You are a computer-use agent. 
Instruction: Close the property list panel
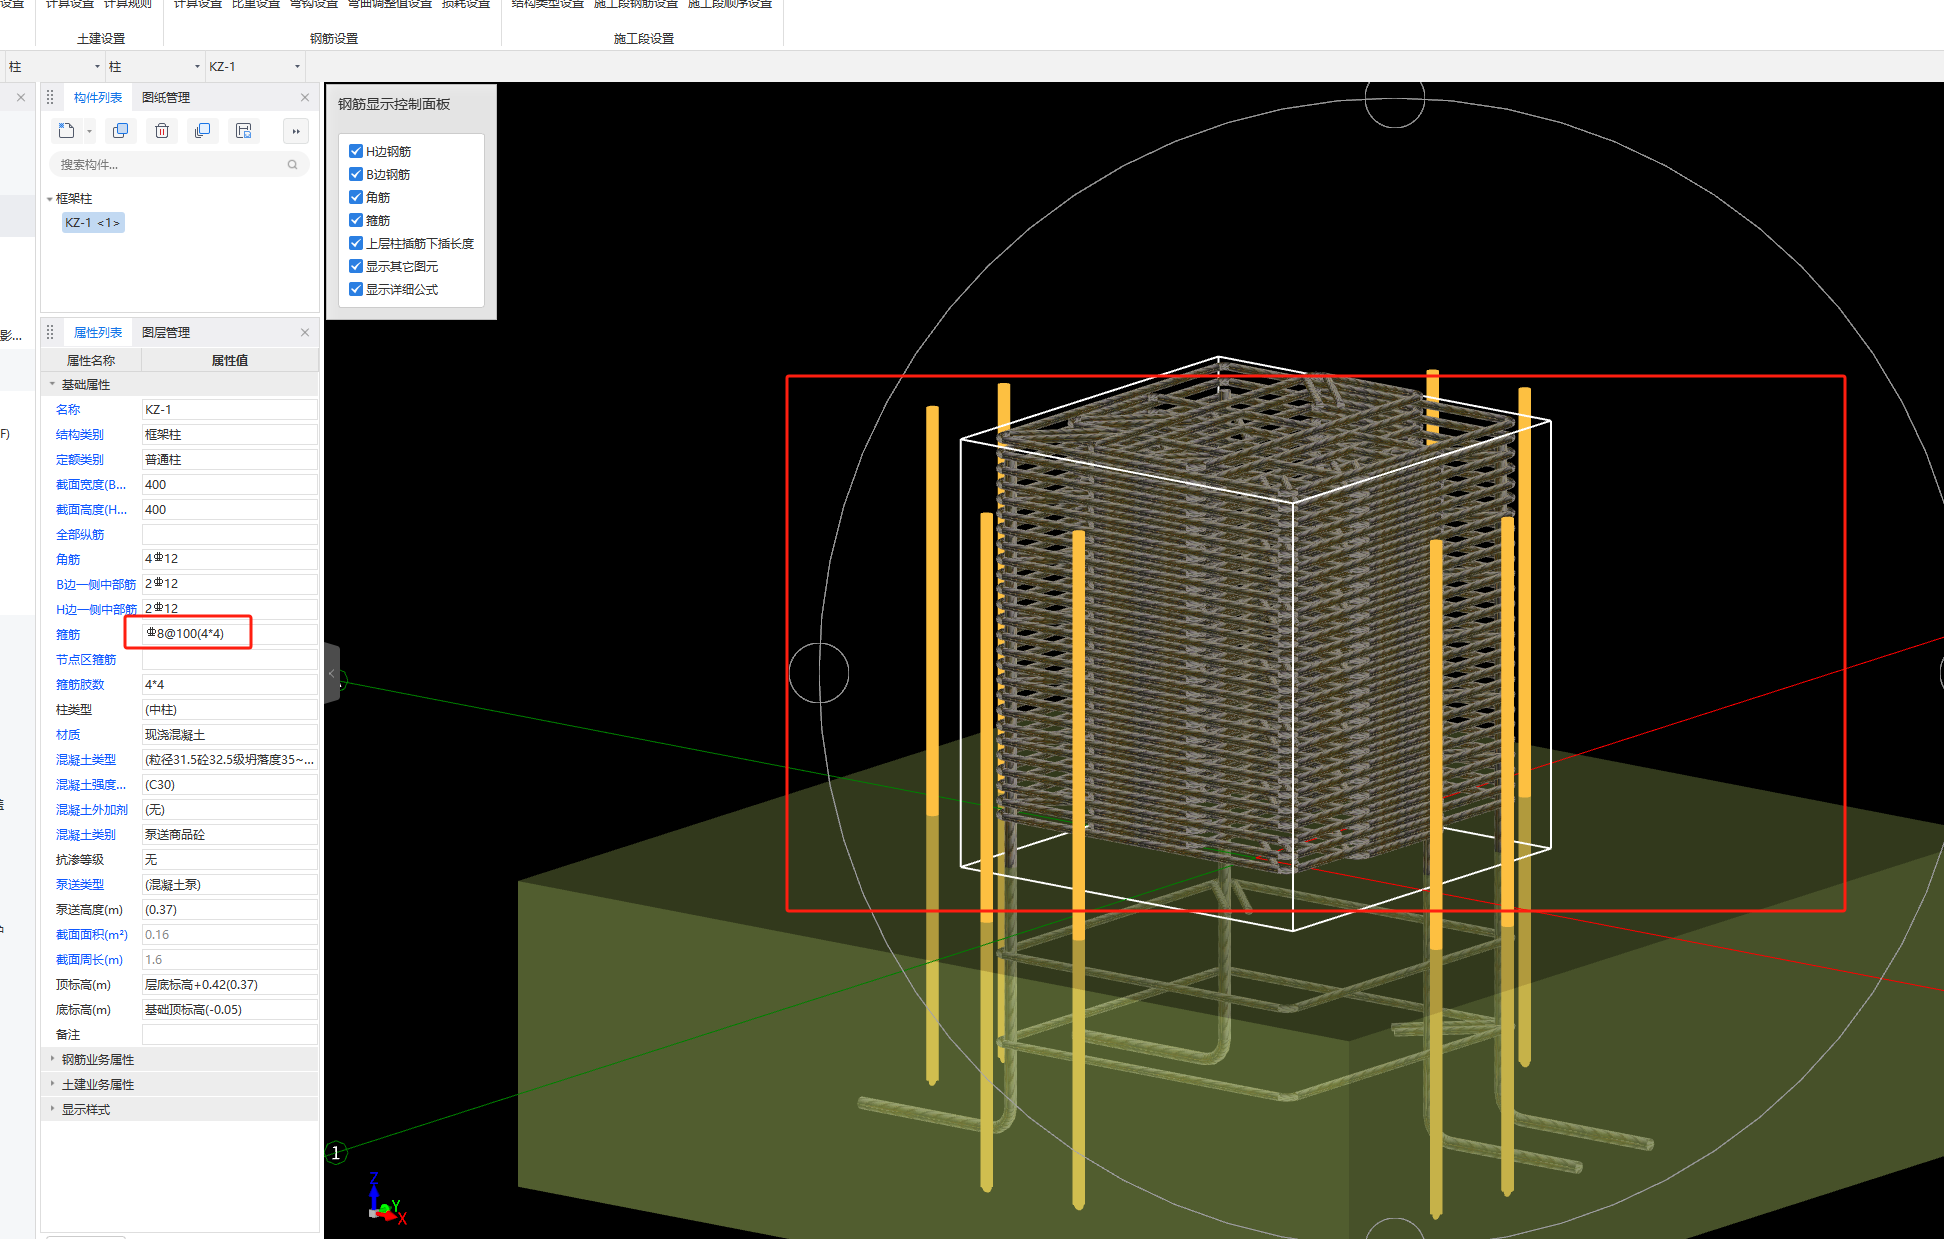(305, 332)
